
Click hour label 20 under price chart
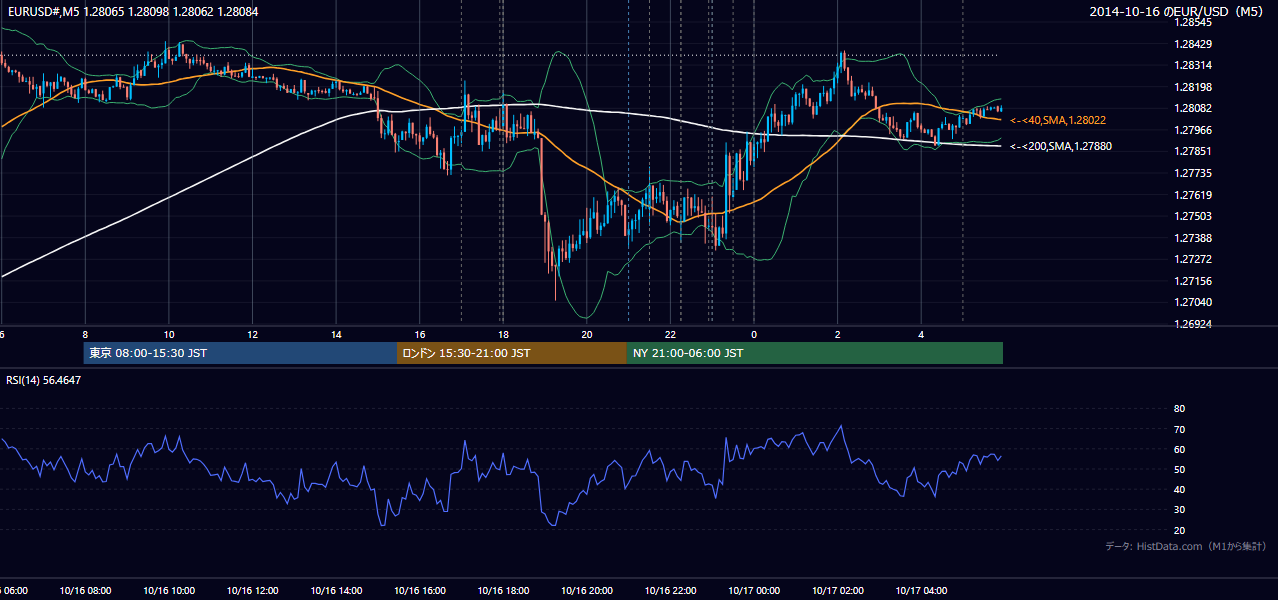587,335
